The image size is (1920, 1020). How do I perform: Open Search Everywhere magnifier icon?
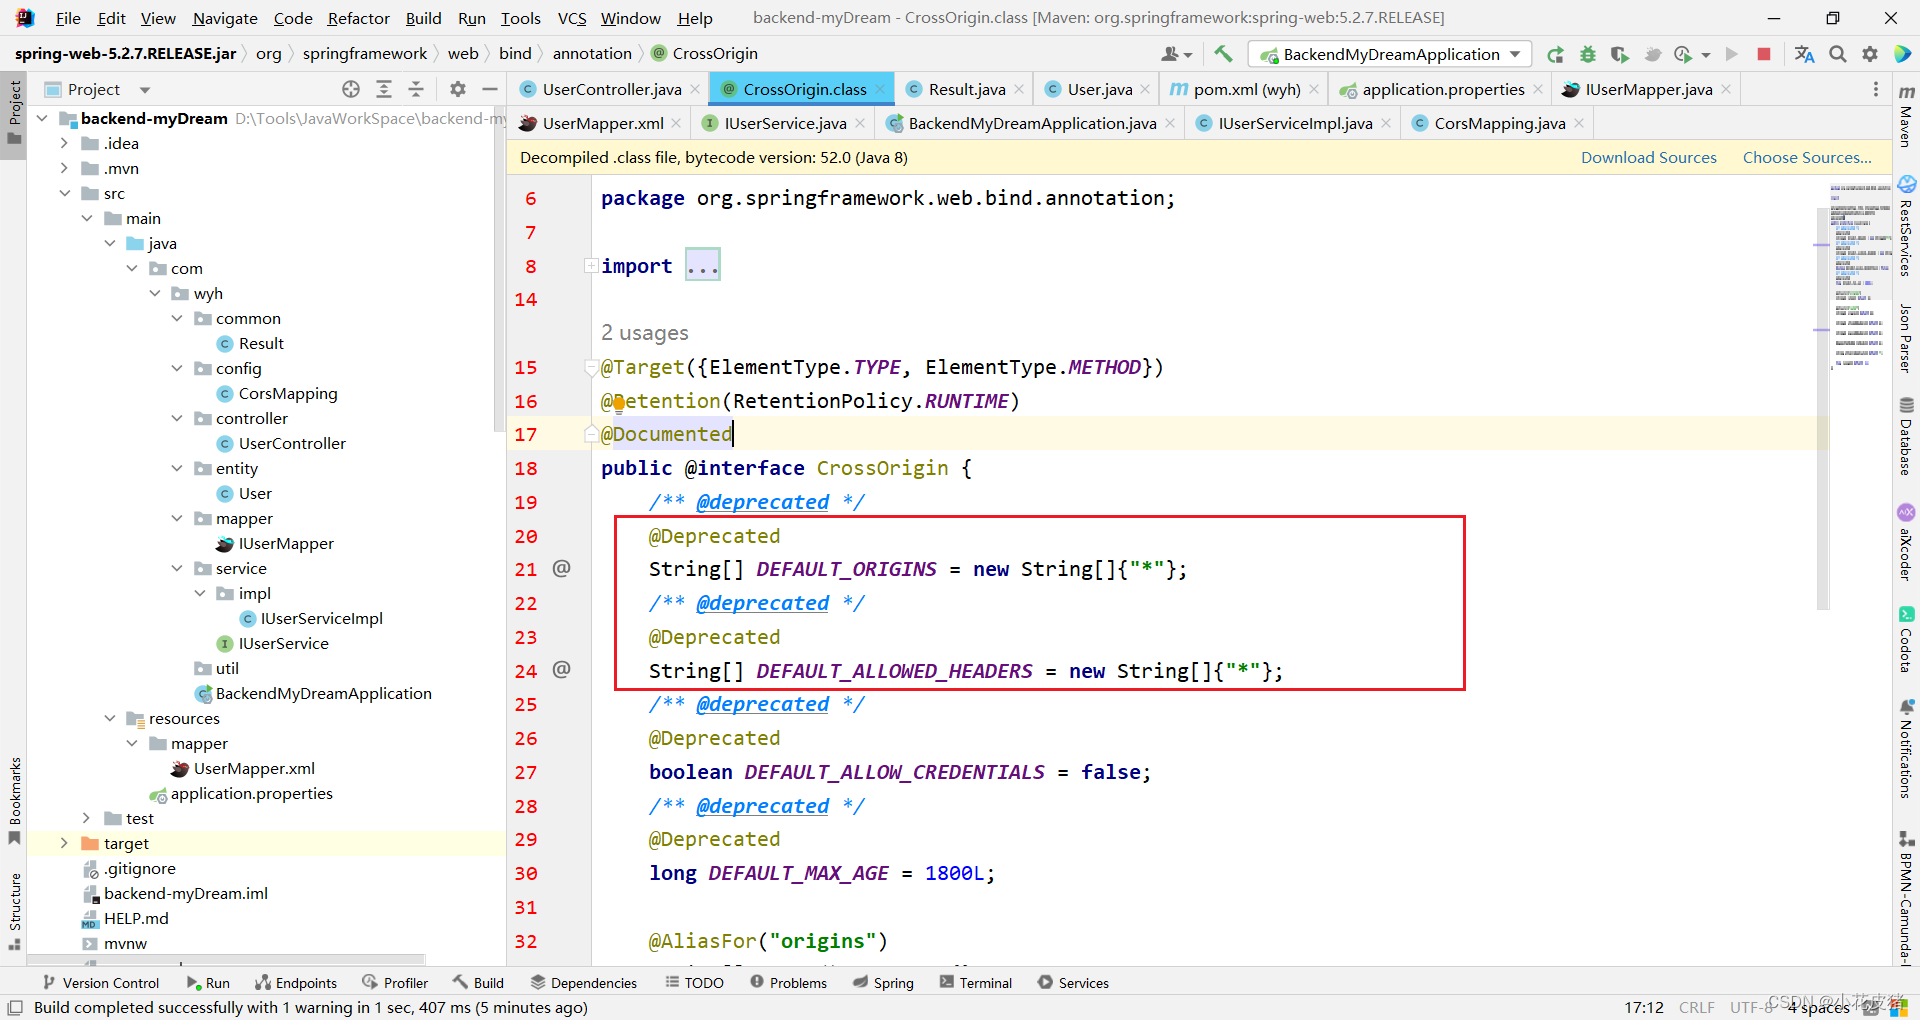tap(1838, 54)
